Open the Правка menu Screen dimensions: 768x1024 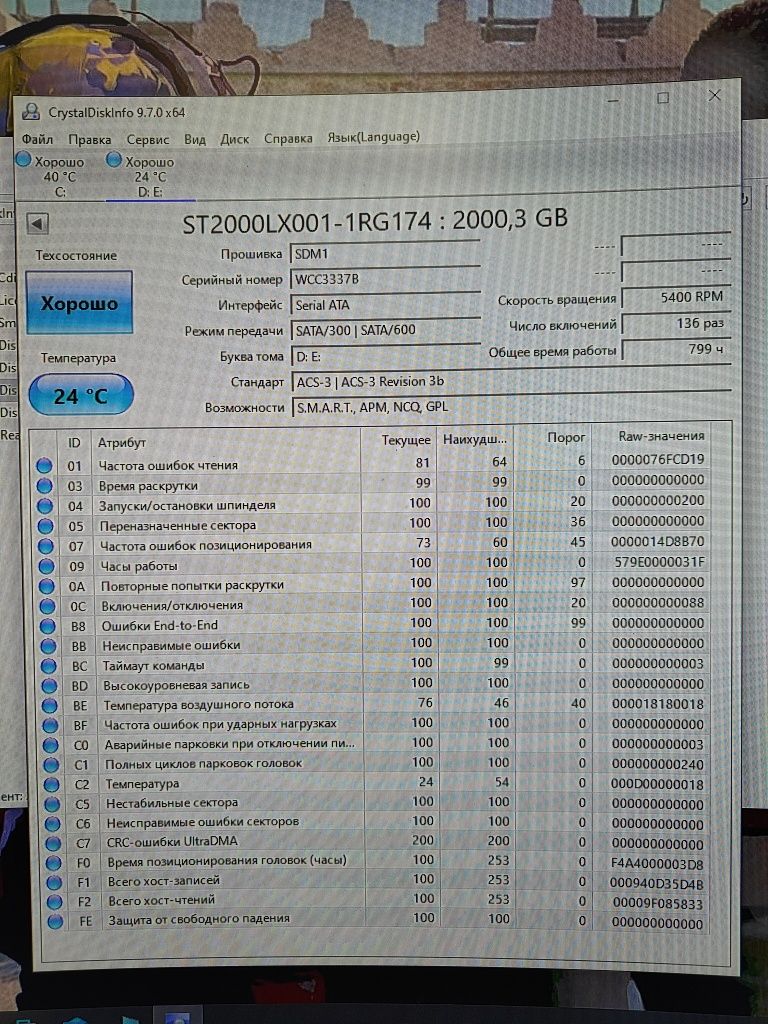[89, 139]
